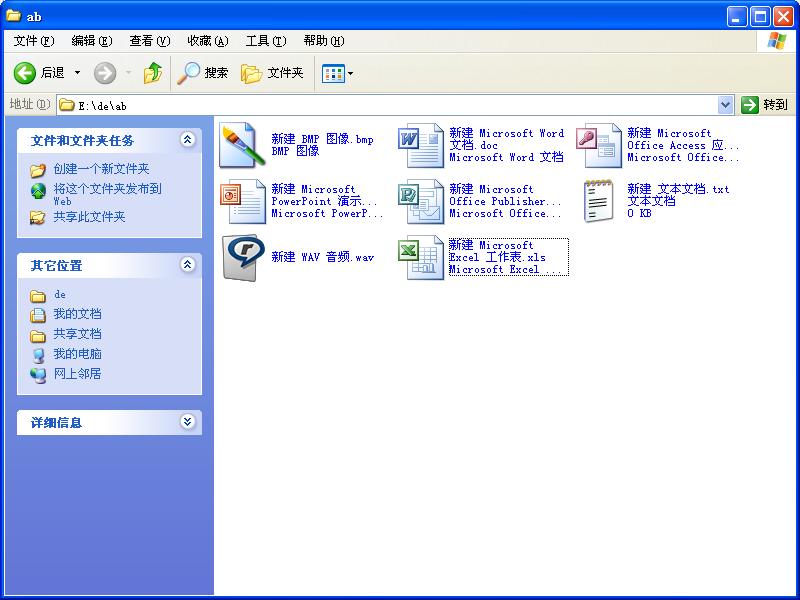Open the Back button history dropdown
The width and height of the screenshot is (800, 600).
click(x=78, y=73)
